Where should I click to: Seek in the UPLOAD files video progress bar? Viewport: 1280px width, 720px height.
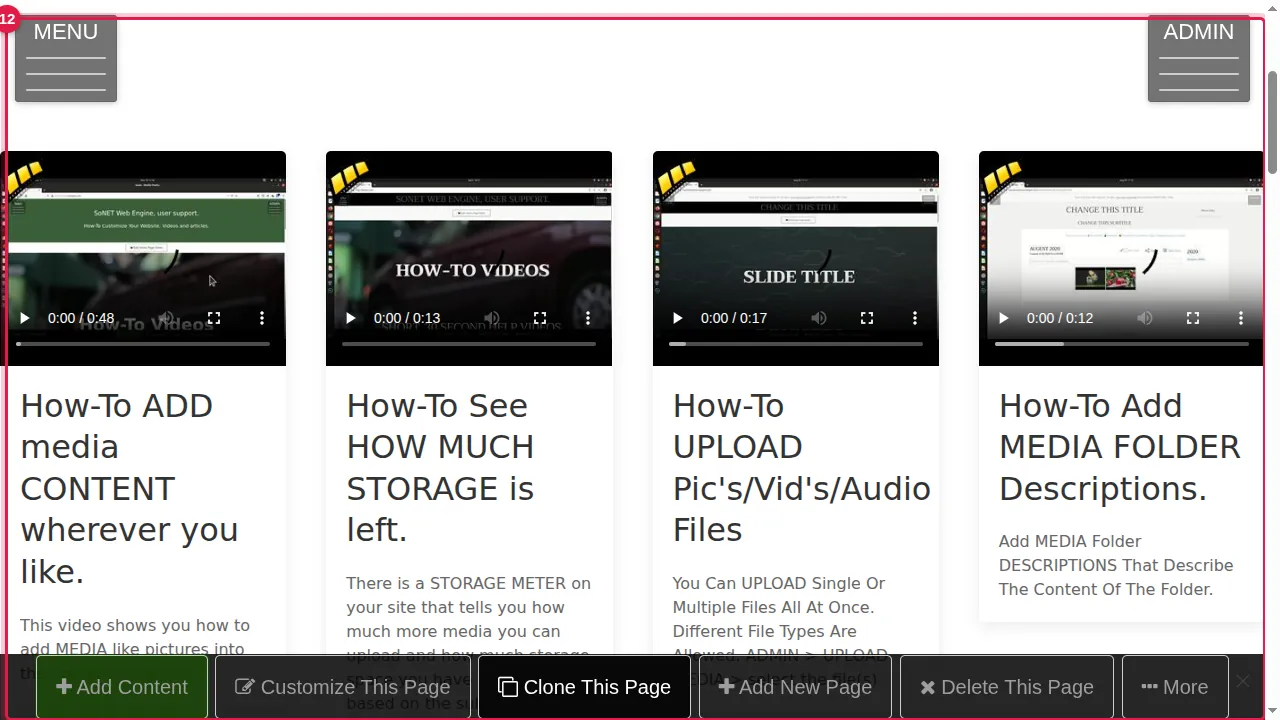point(796,344)
